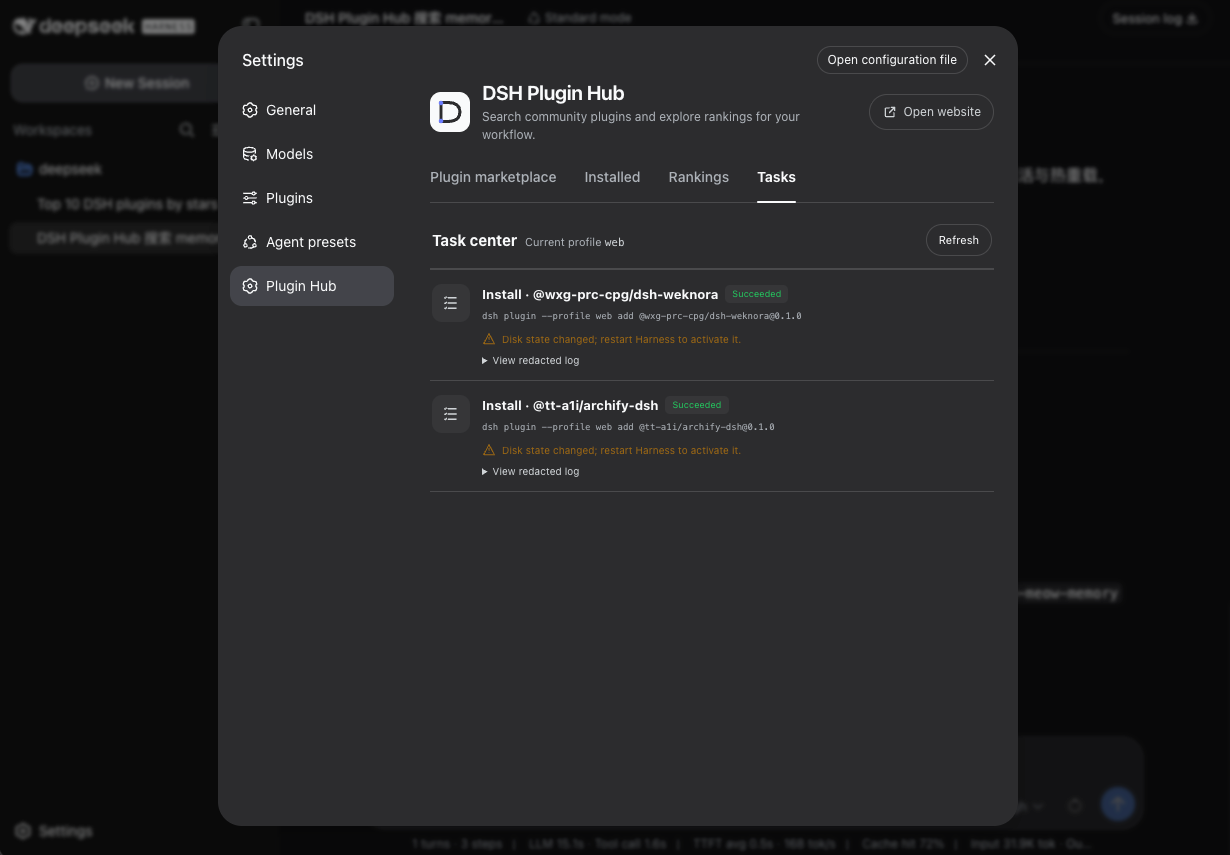Image resolution: width=1230 pixels, height=855 pixels.
Task: Expand redacted log for dsh-weknora install
Action: pos(531,360)
